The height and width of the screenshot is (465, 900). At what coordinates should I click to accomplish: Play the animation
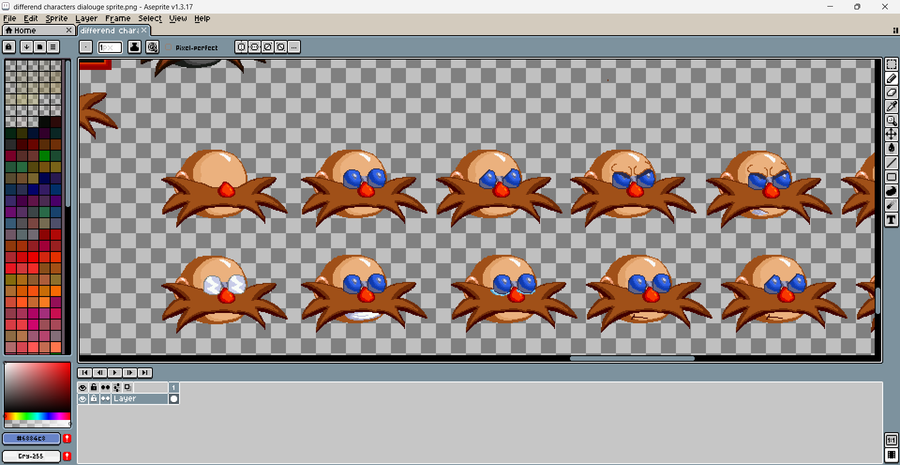[115, 373]
